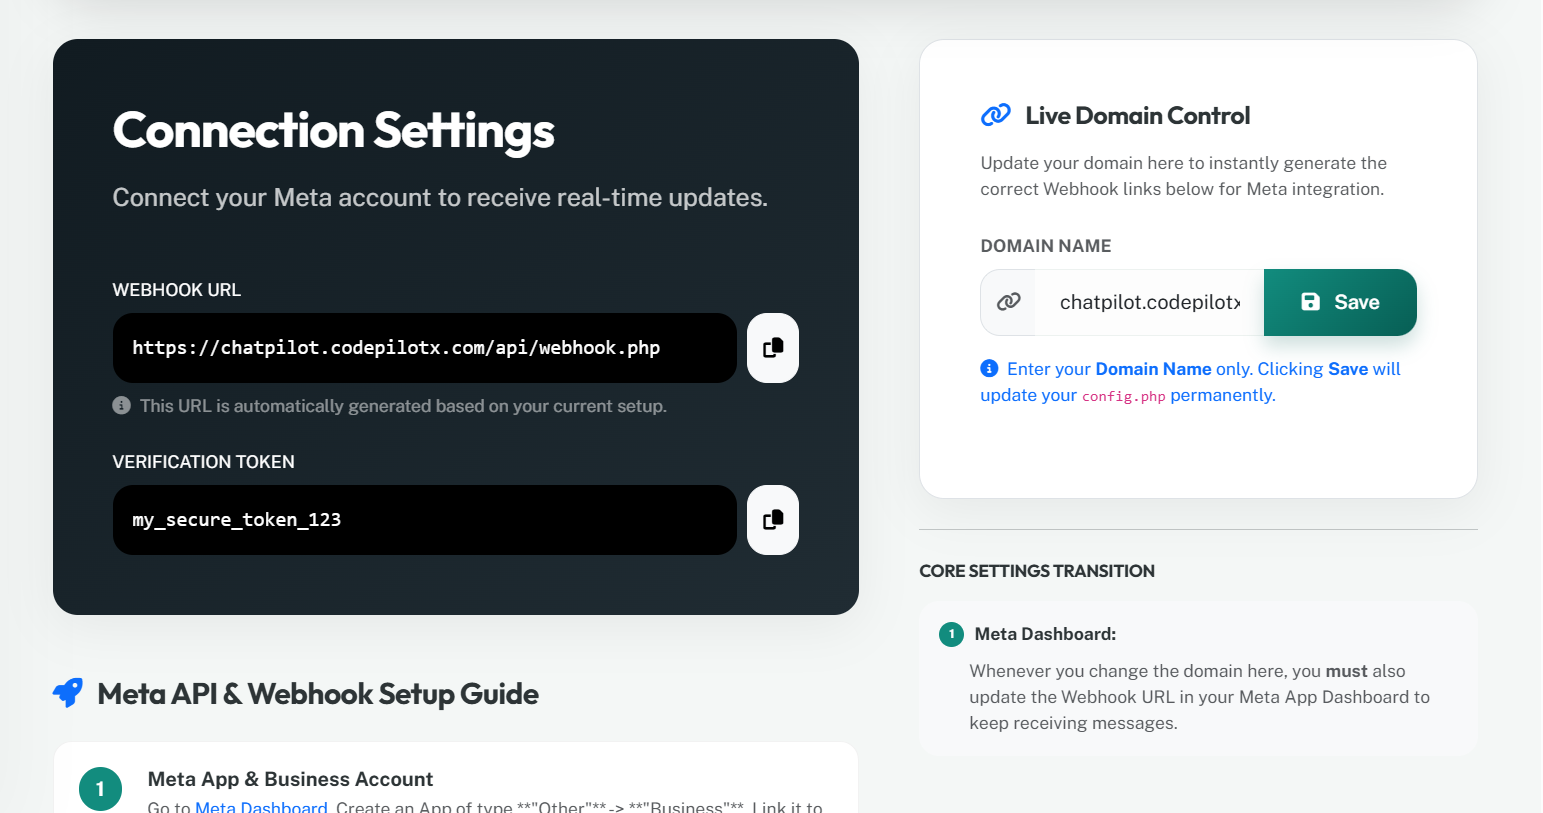Copy the webhook URL with its copy icon
1543x813 pixels.
773,348
